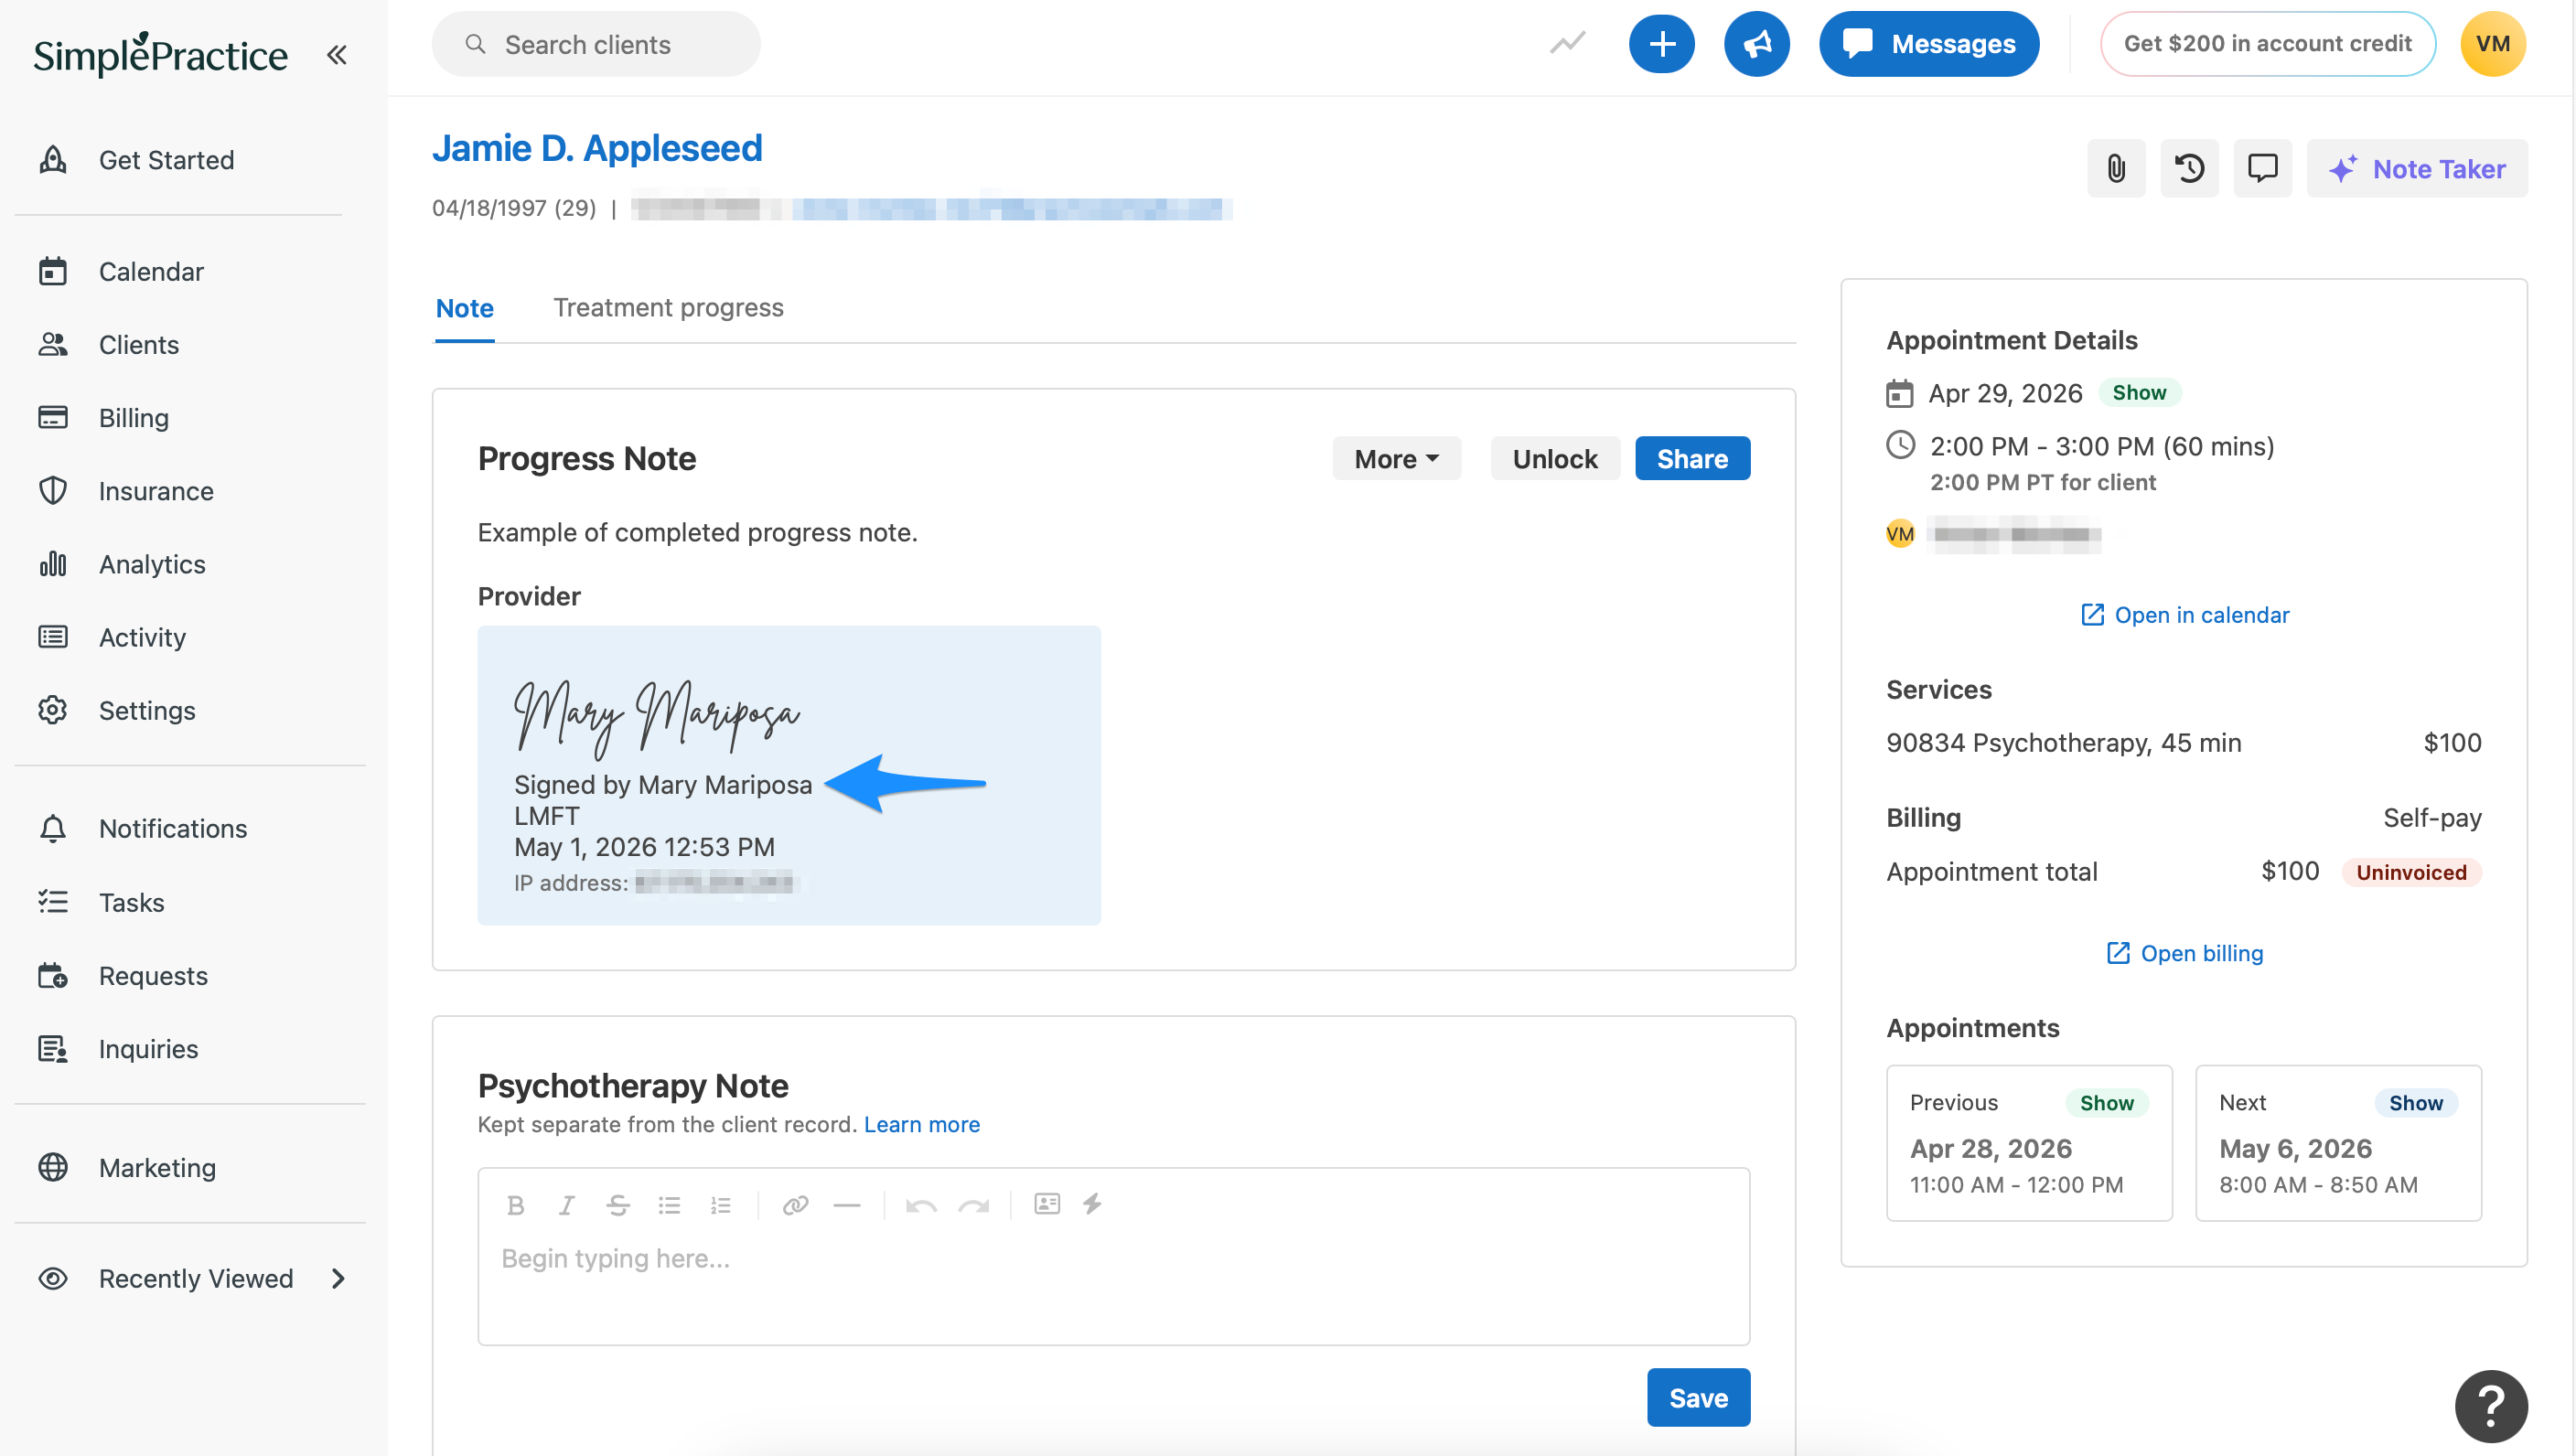Toggle italic formatting in psychotherapy note
Viewport: 2576px width, 1456px height.
click(566, 1205)
